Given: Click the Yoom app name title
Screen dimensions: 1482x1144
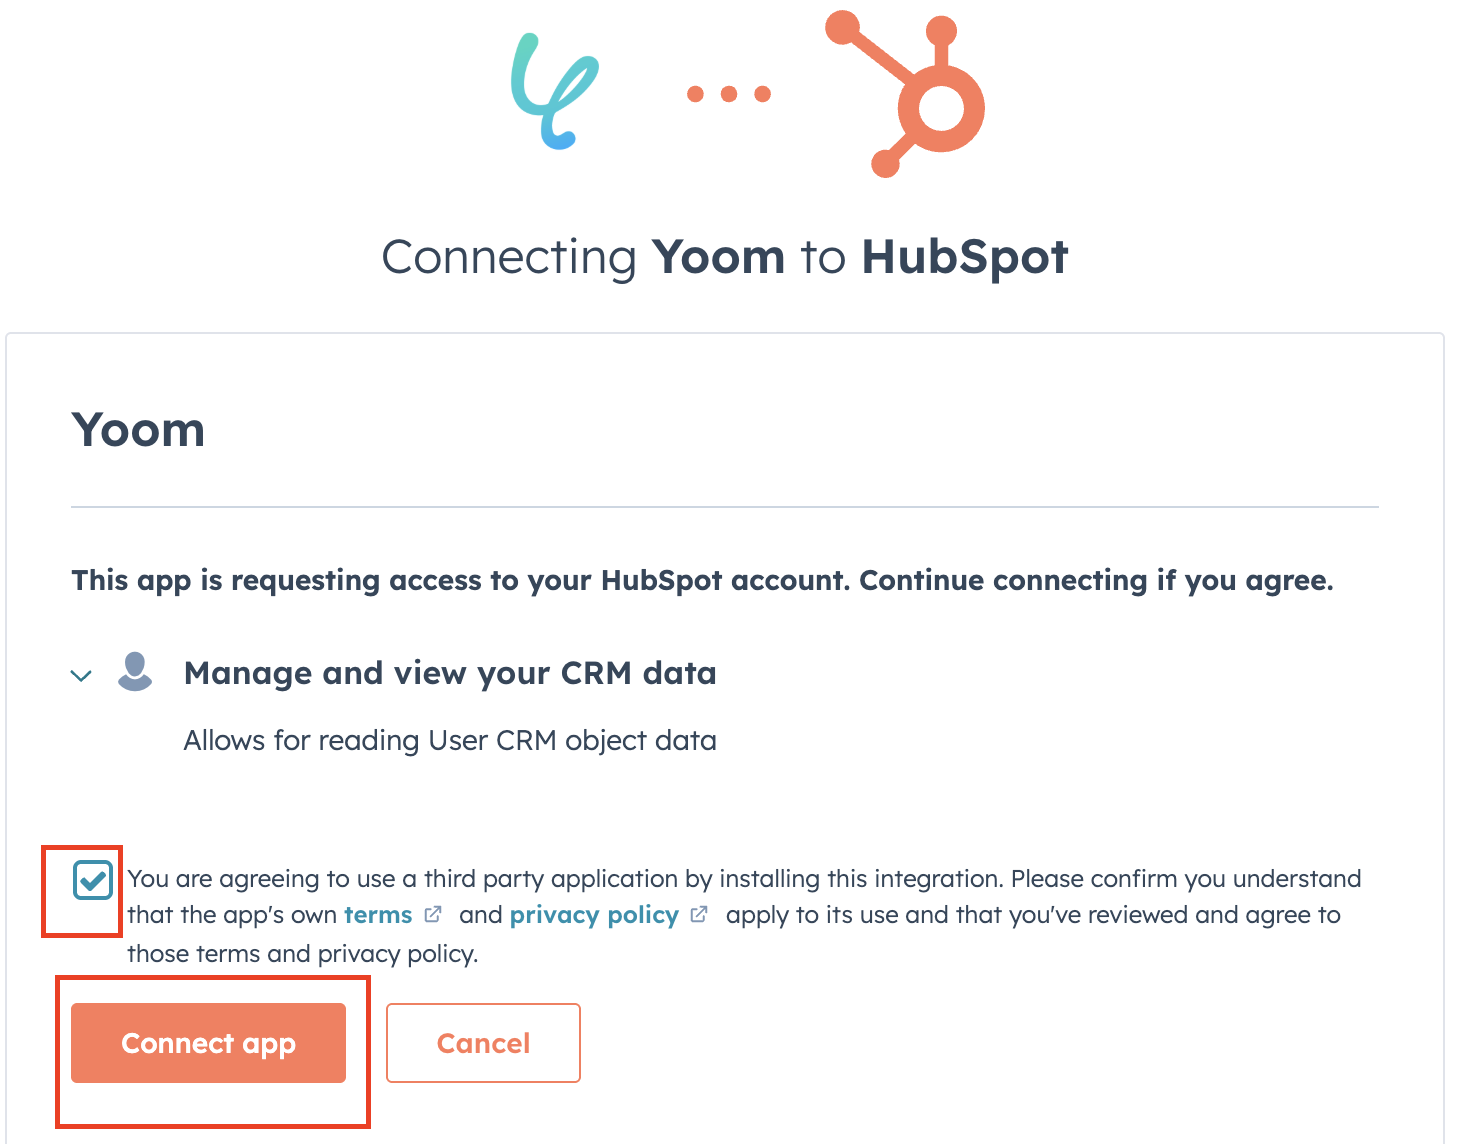Looking at the screenshot, I should (138, 430).
